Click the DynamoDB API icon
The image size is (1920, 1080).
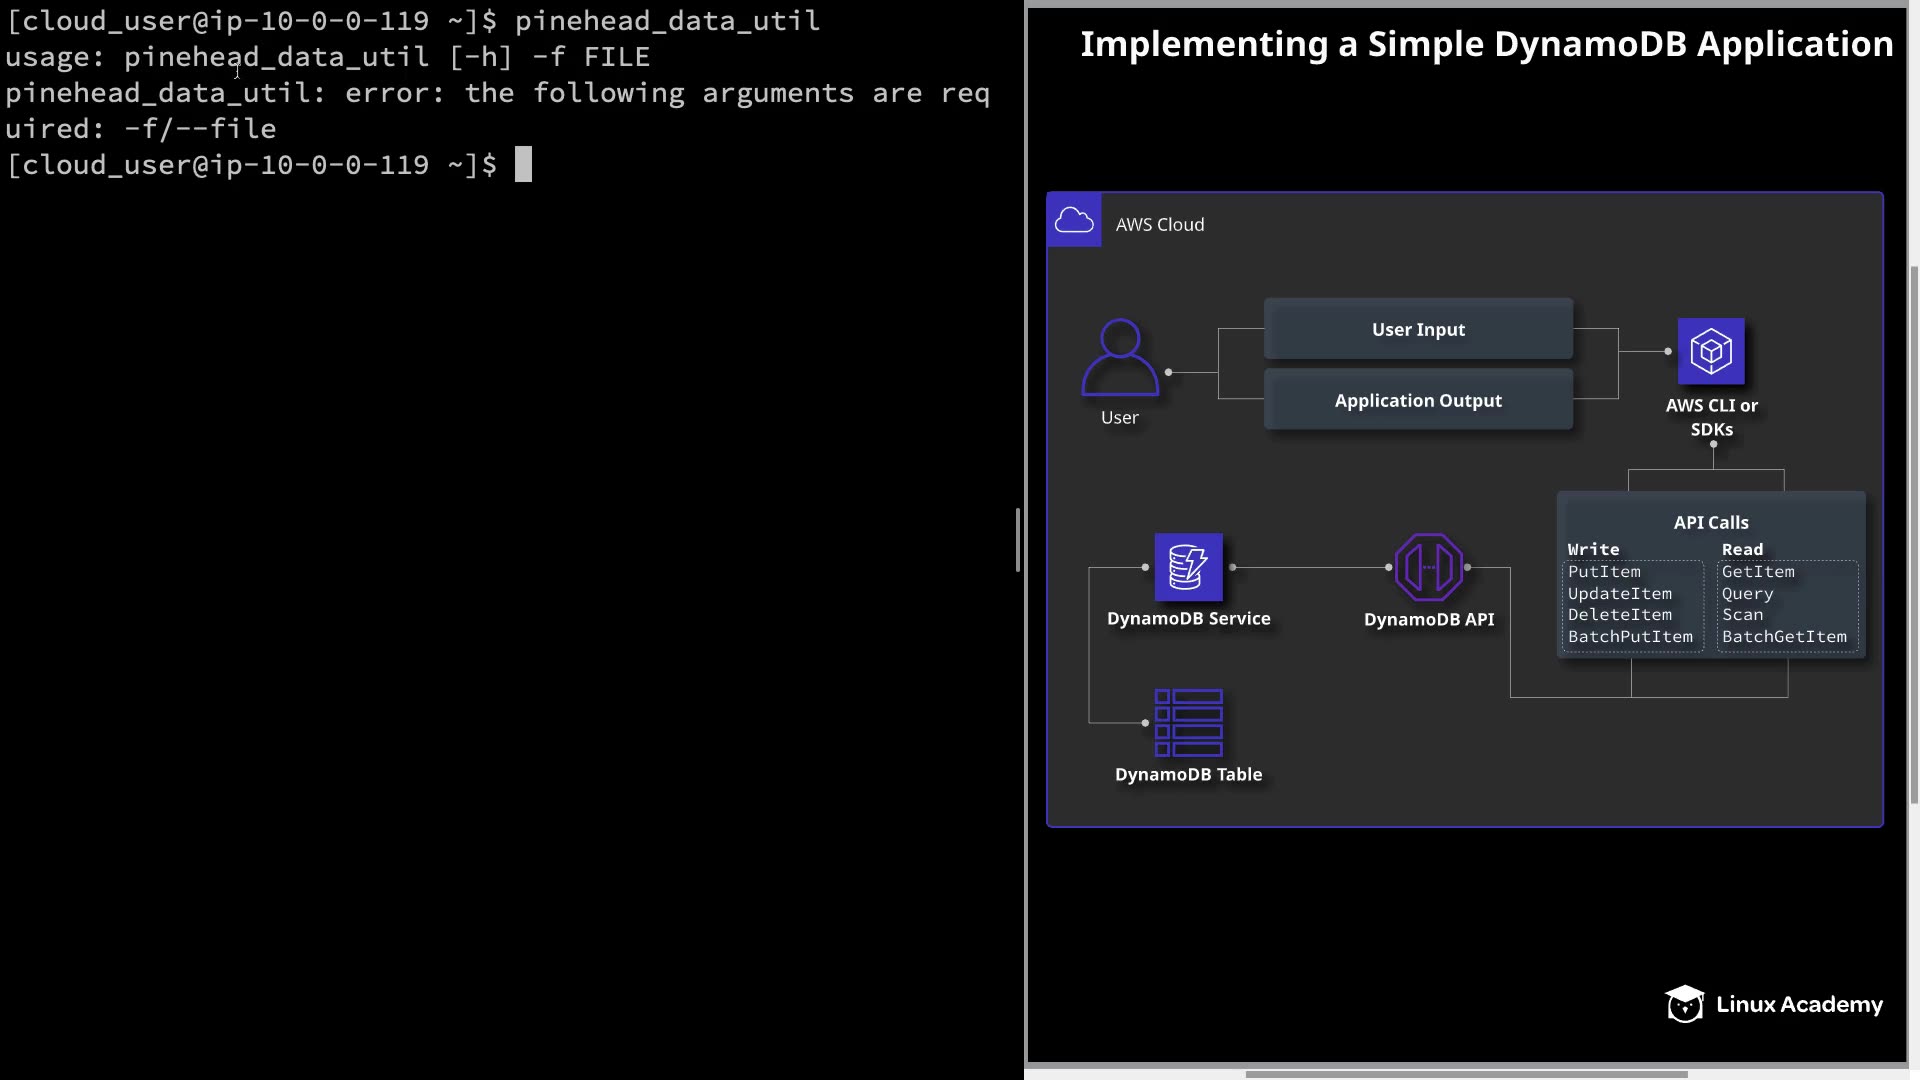pyautogui.click(x=1428, y=567)
